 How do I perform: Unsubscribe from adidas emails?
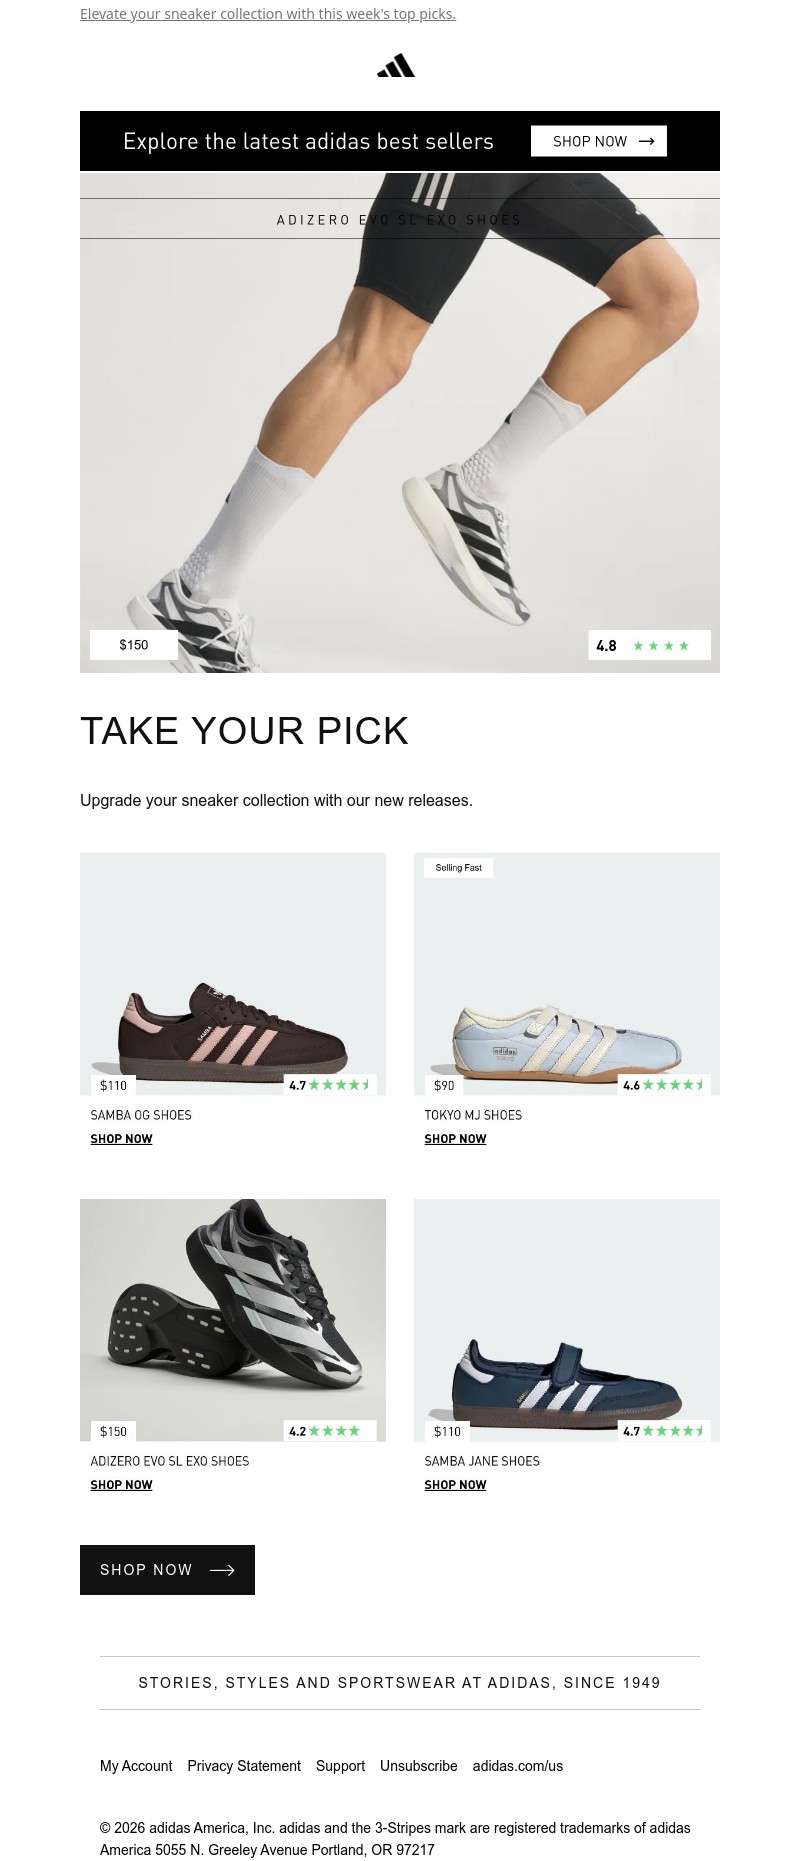[419, 1766]
